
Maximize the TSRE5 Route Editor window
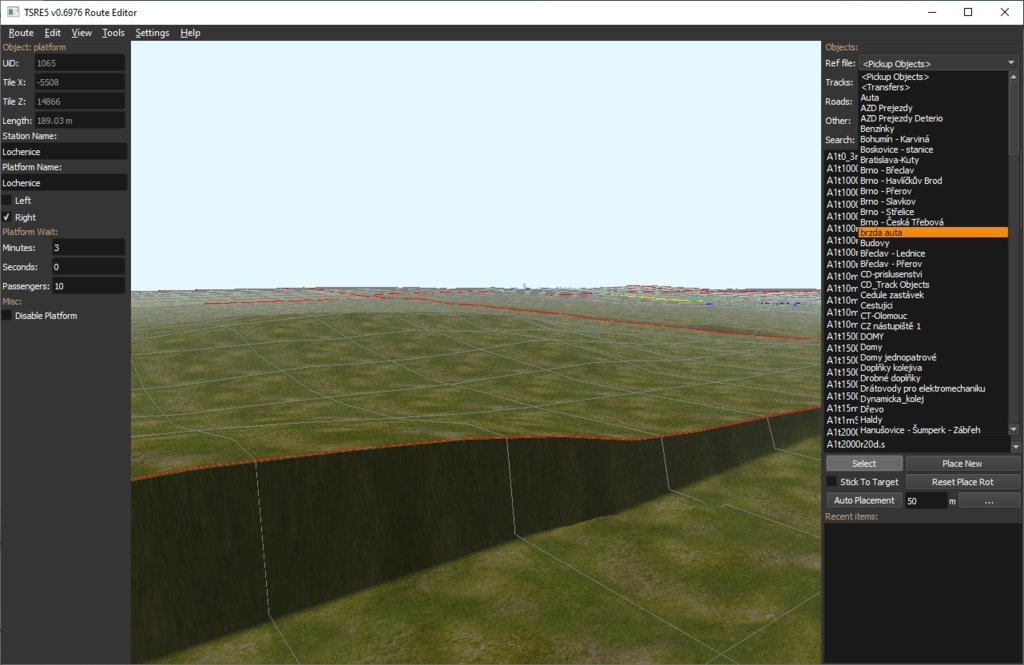[967, 12]
